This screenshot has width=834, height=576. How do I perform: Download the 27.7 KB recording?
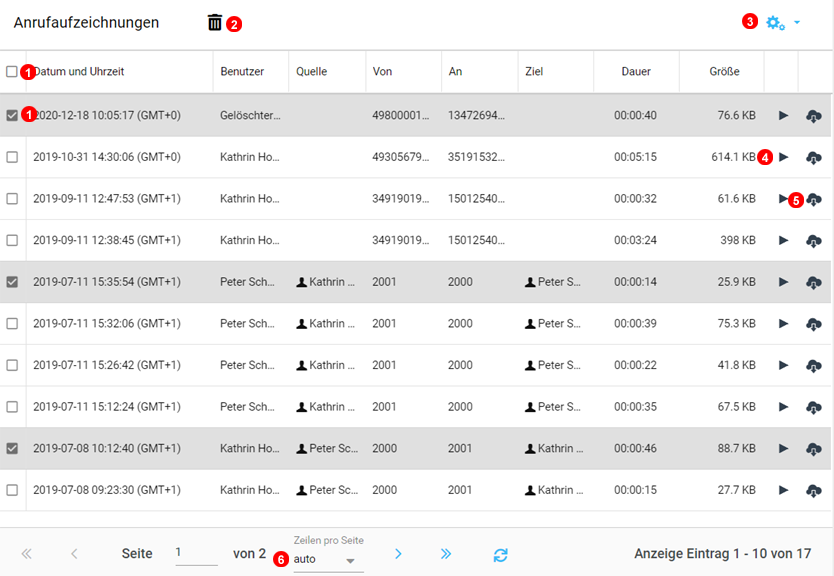814,490
